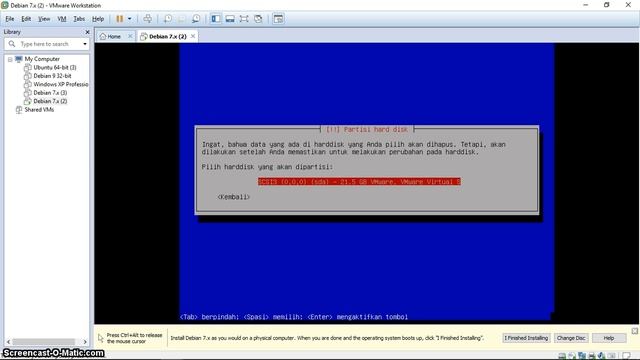The width and height of the screenshot is (640, 360).
Task: Close the install assistant bar
Action: tap(635, 331)
